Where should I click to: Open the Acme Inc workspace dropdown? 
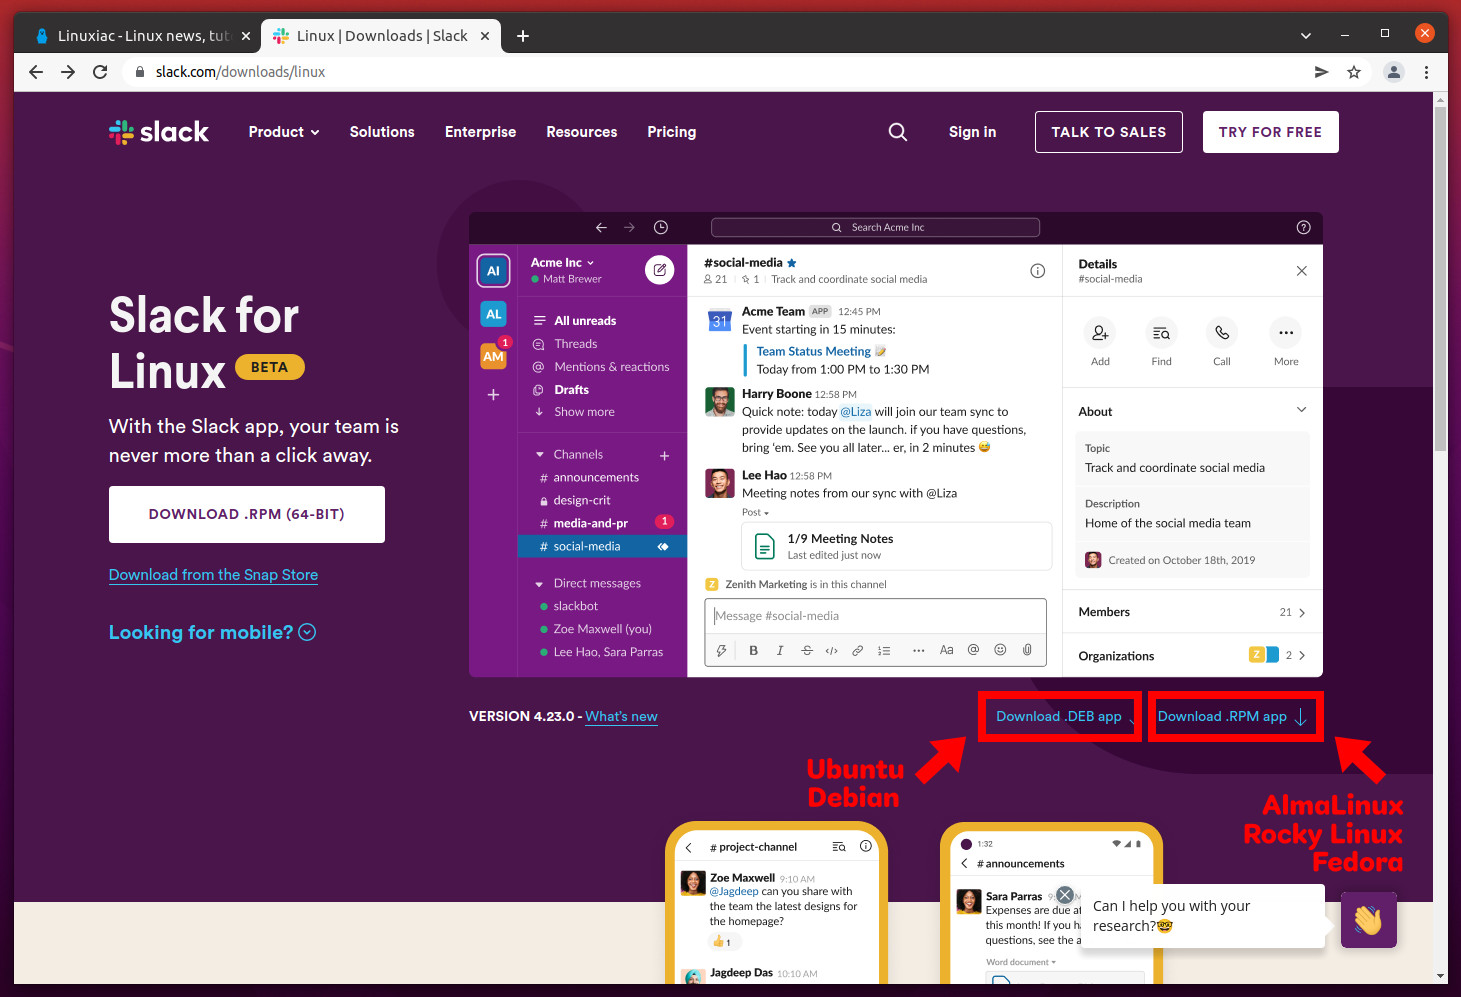point(563,263)
